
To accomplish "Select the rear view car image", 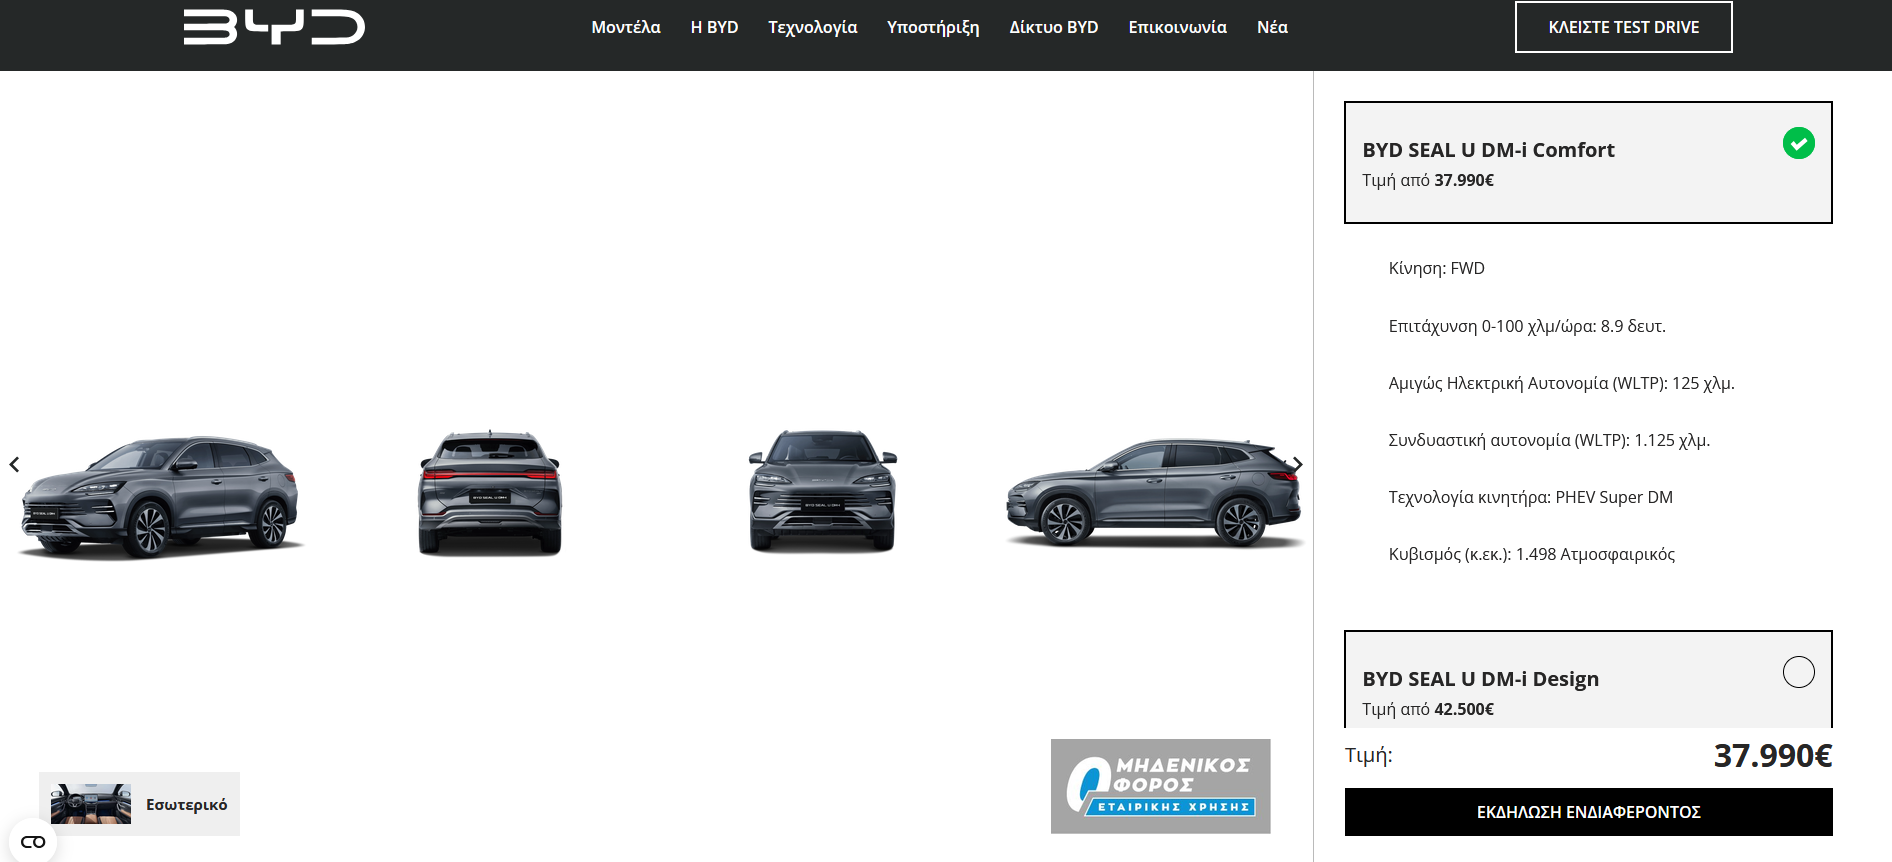I will tap(490, 492).
